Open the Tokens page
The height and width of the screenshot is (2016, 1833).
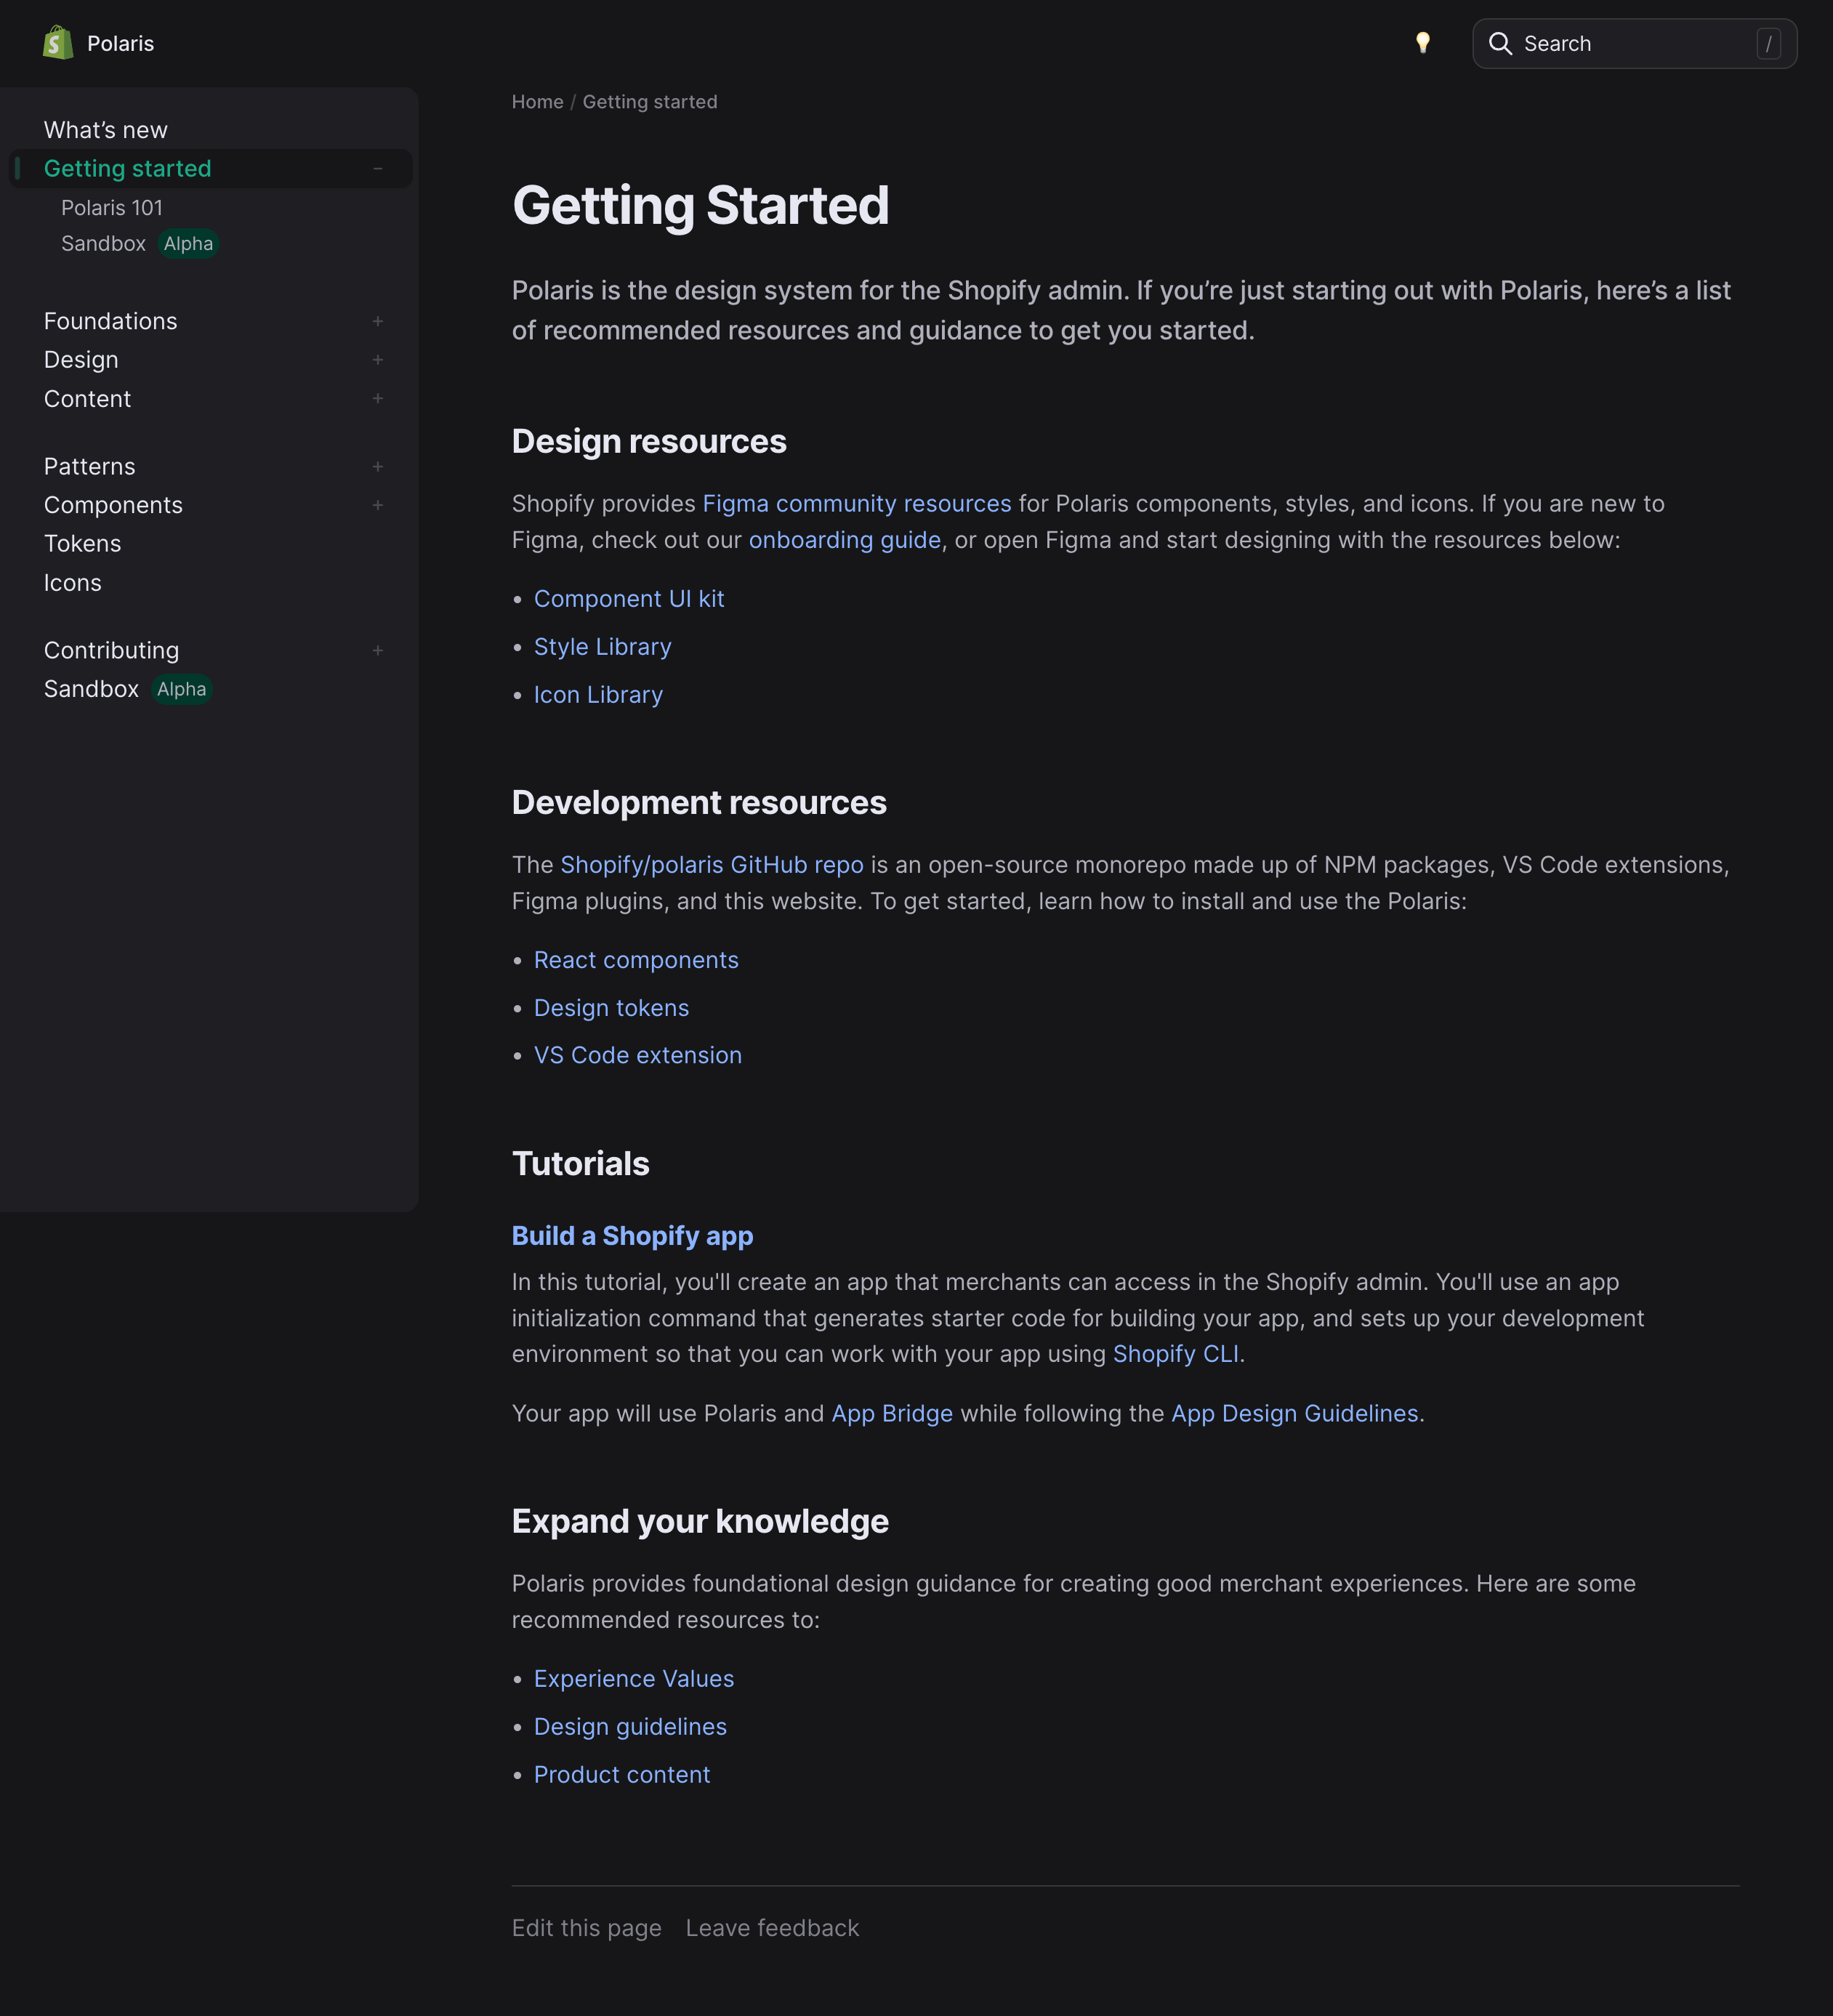[x=82, y=543]
